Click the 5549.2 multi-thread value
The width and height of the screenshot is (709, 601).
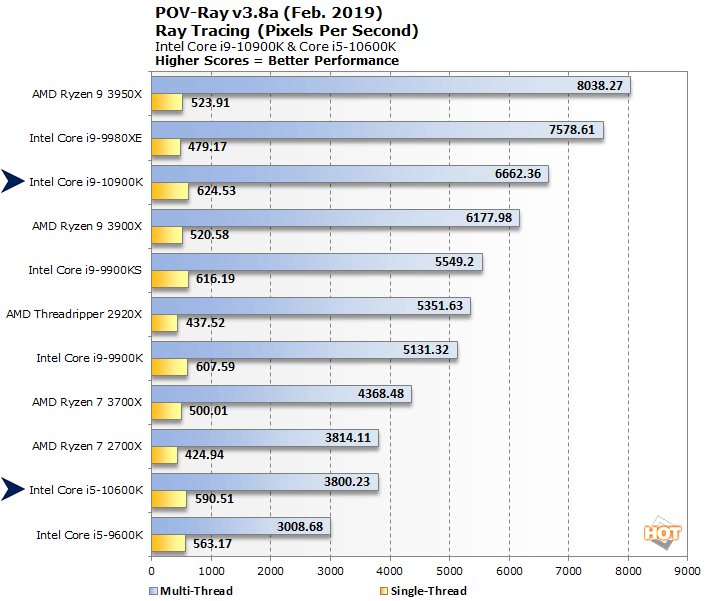tap(454, 262)
